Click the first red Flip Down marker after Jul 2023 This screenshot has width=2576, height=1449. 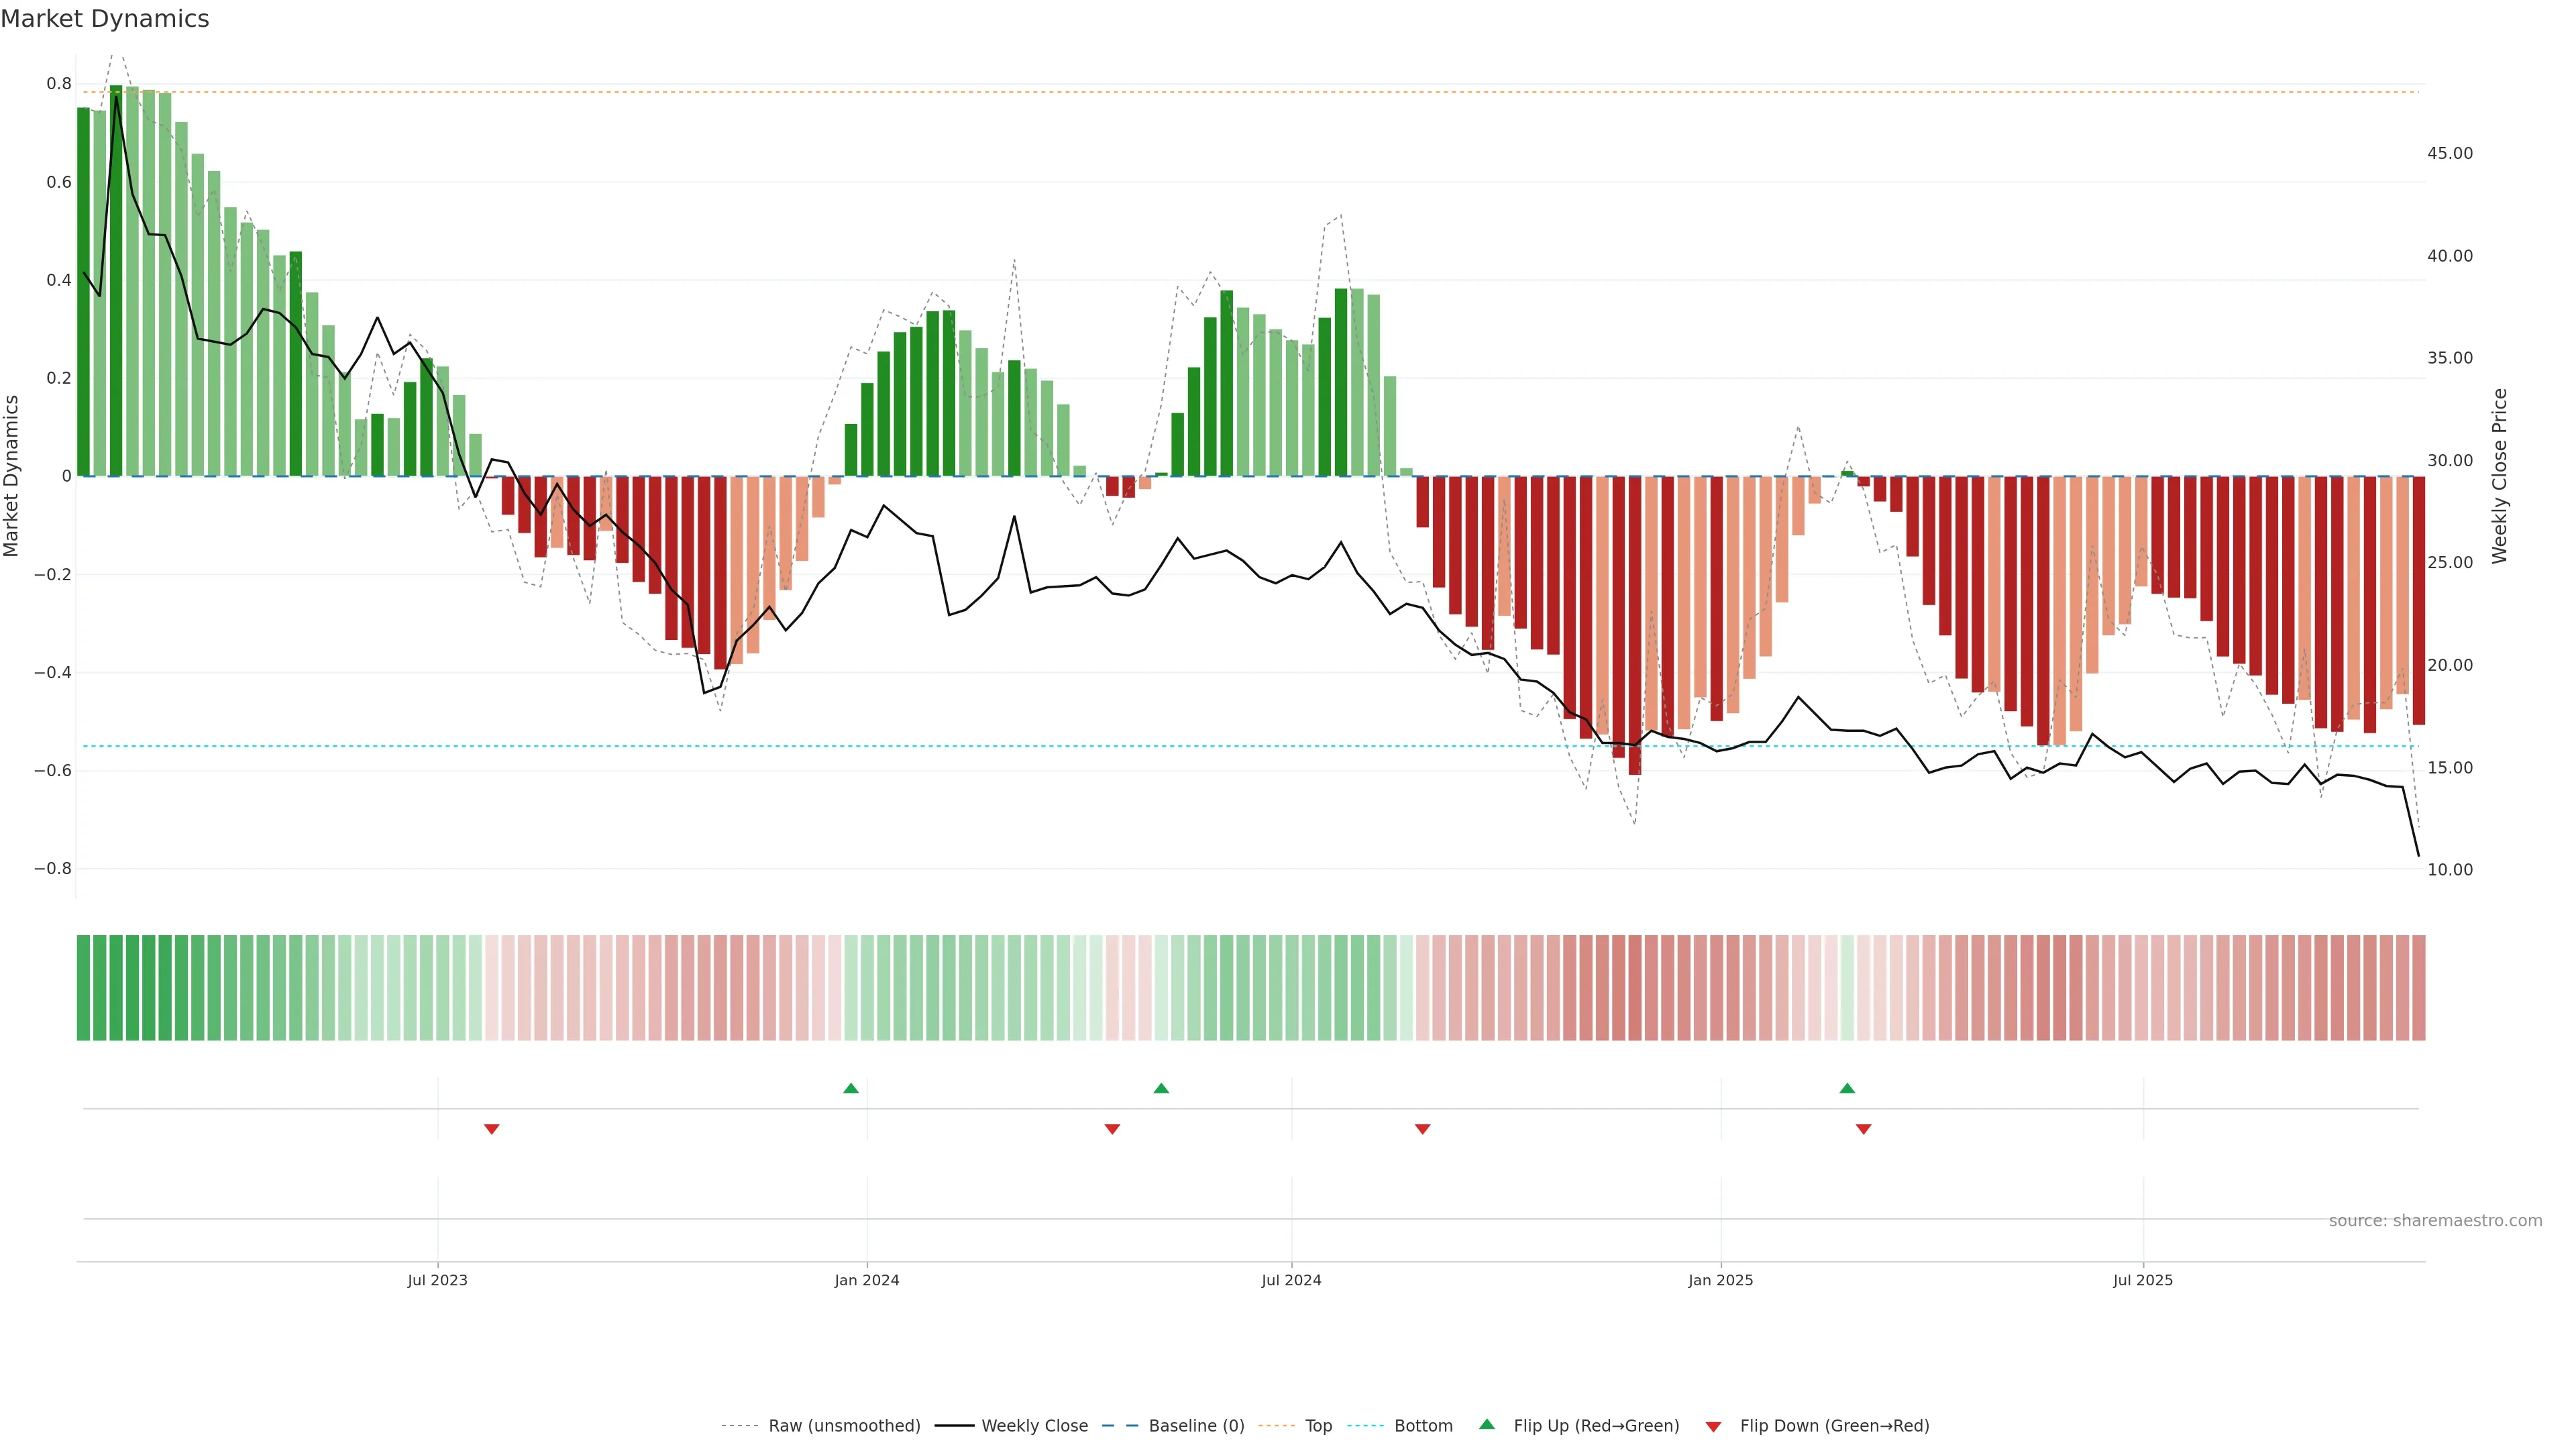[492, 1129]
